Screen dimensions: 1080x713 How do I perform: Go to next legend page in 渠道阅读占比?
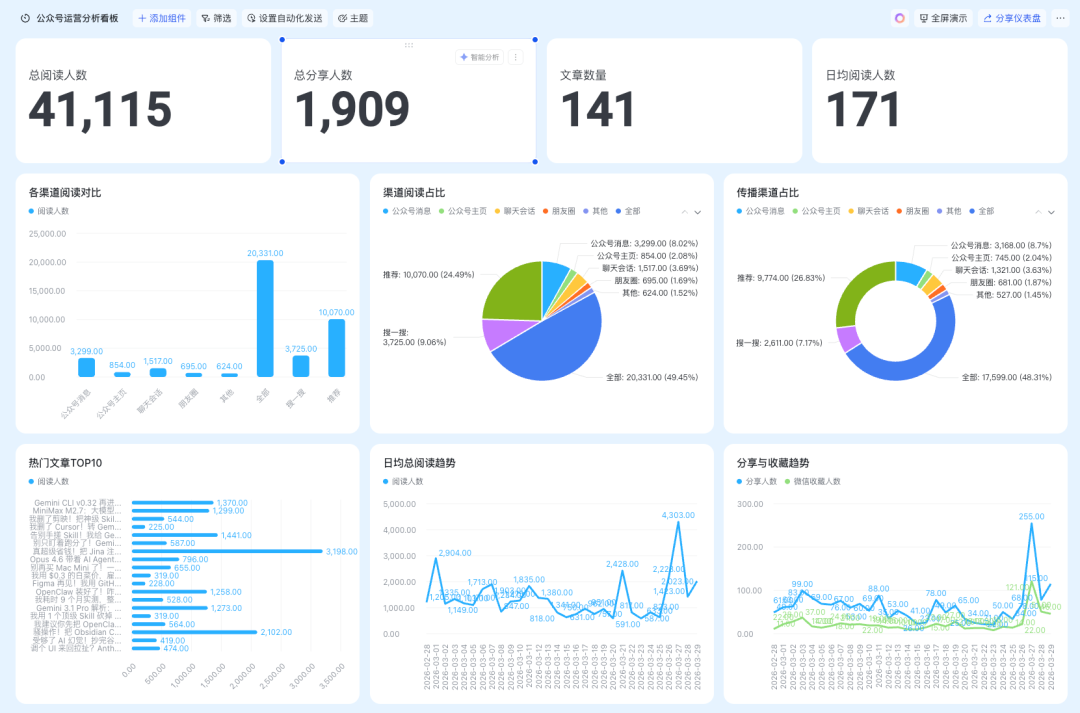pos(698,212)
